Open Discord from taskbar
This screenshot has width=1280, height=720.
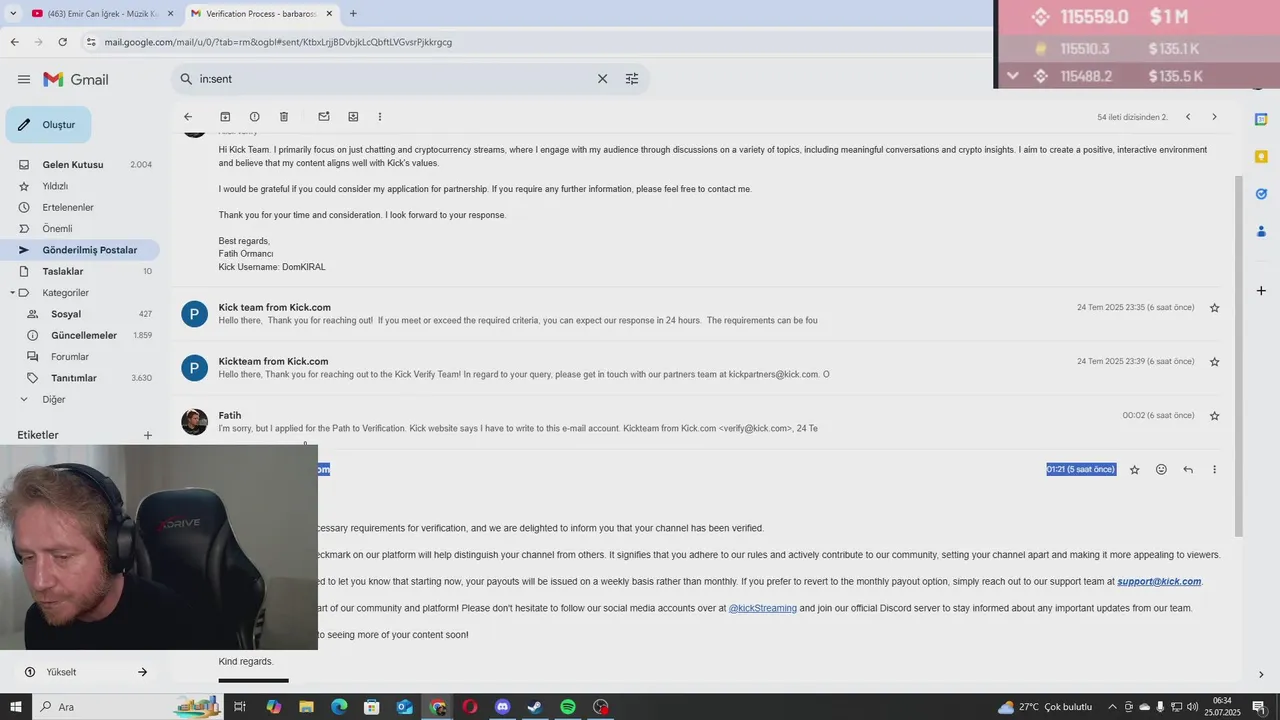[503, 707]
